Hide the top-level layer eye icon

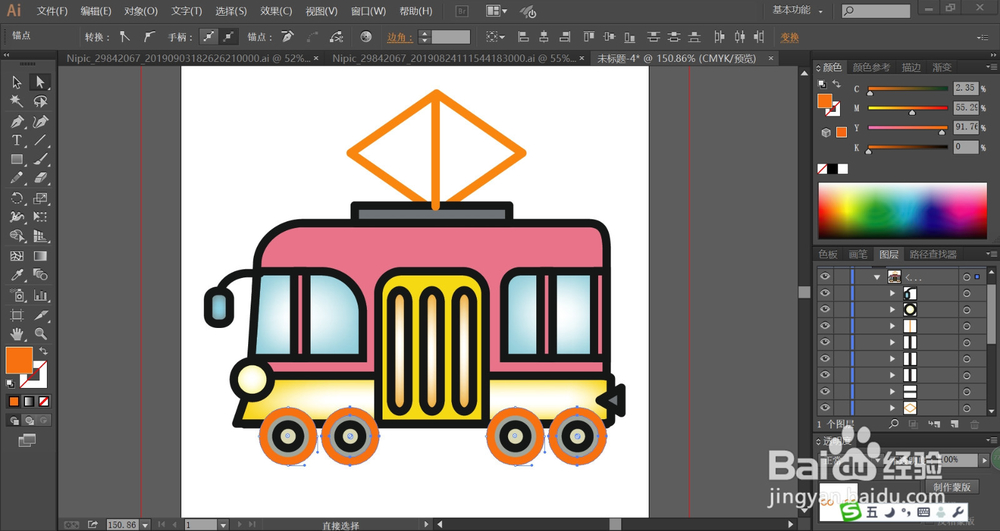[825, 276]
